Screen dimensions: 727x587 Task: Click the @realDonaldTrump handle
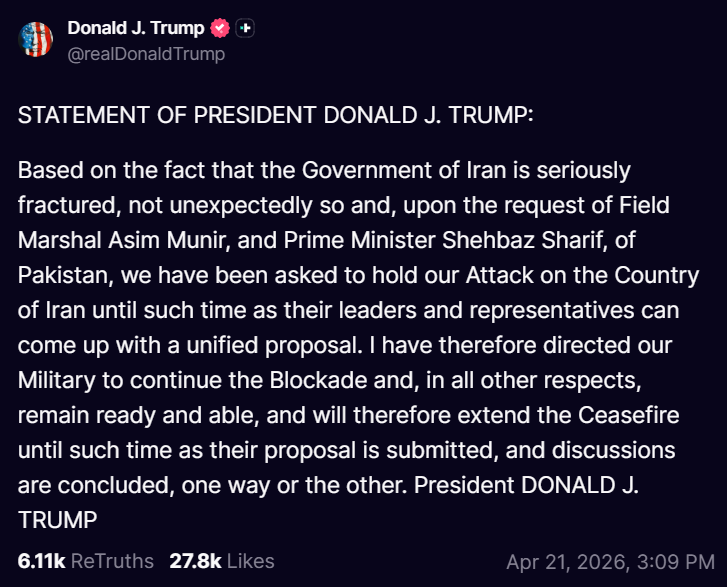pyautogui.click(x=146, y=54)
